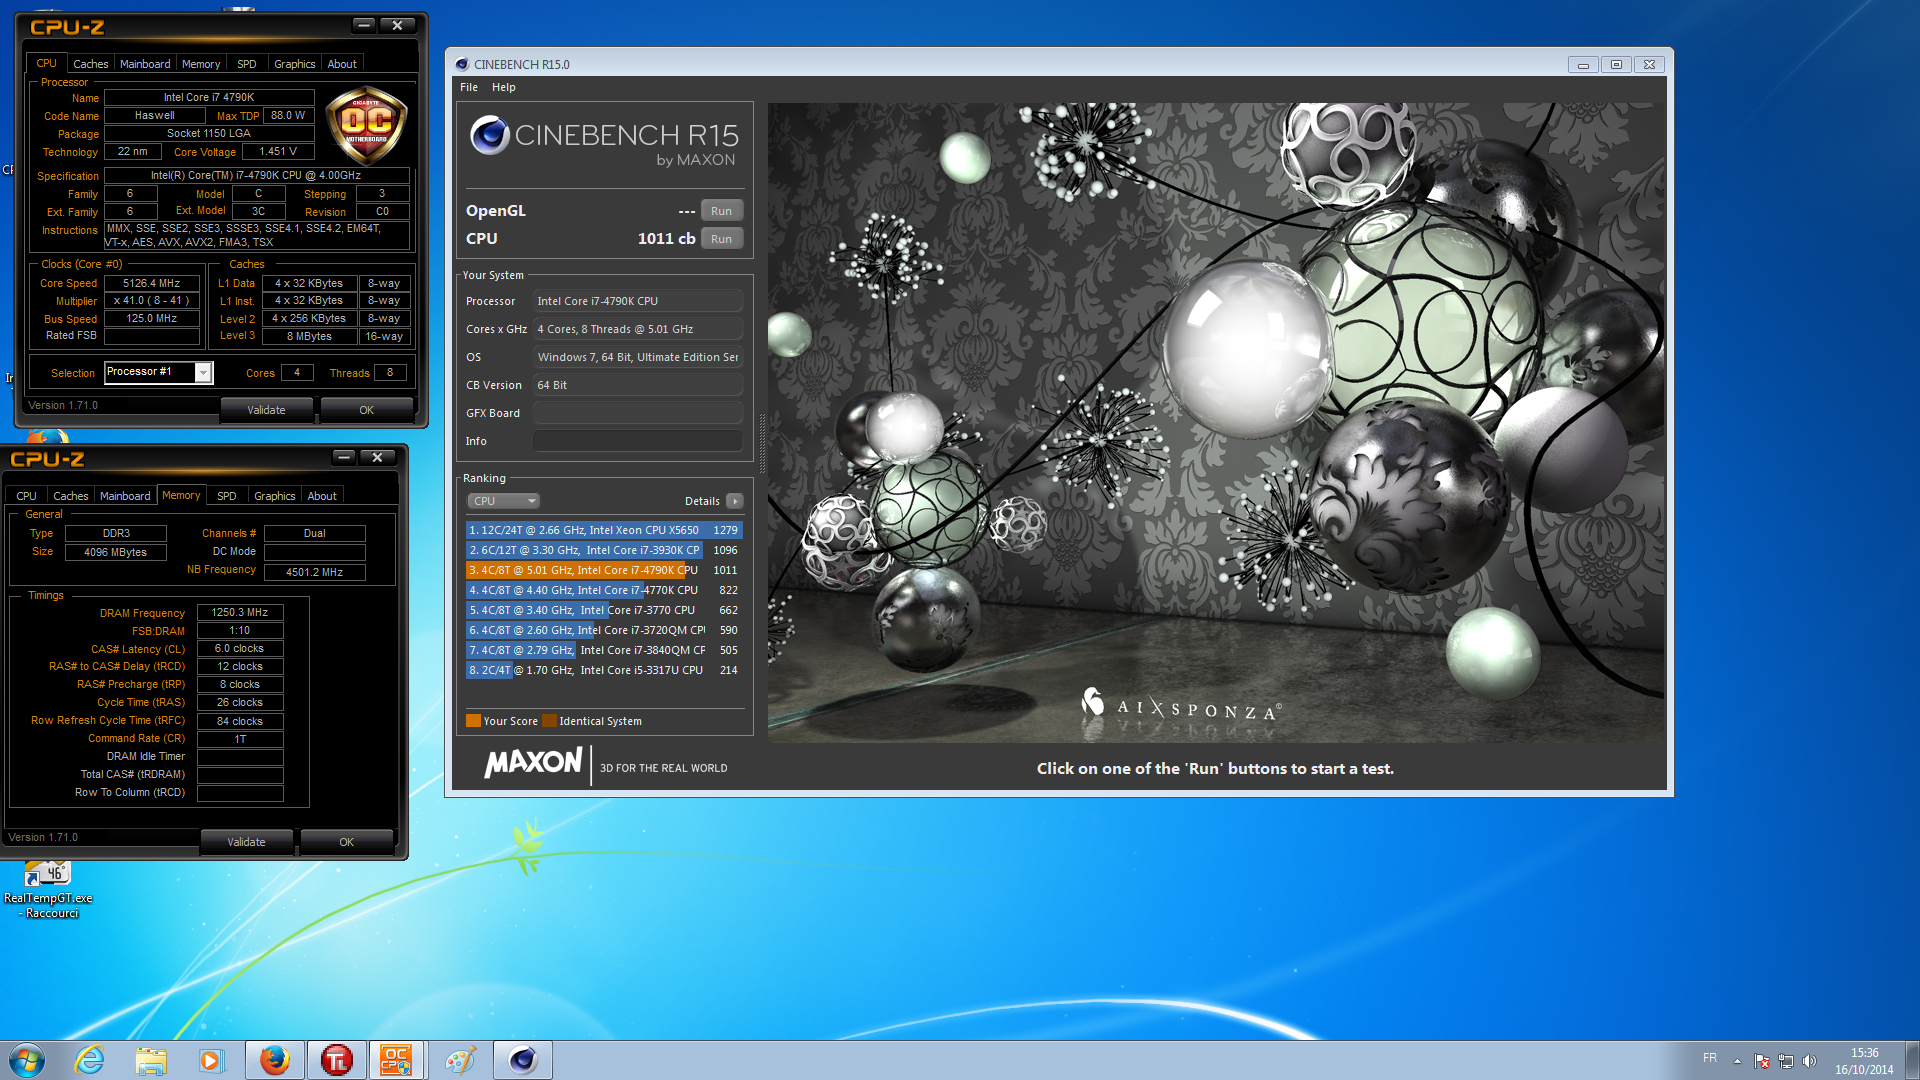Open the CPU ranking type dropdown
This screenshot has height=1080, width=1920.
503,501
